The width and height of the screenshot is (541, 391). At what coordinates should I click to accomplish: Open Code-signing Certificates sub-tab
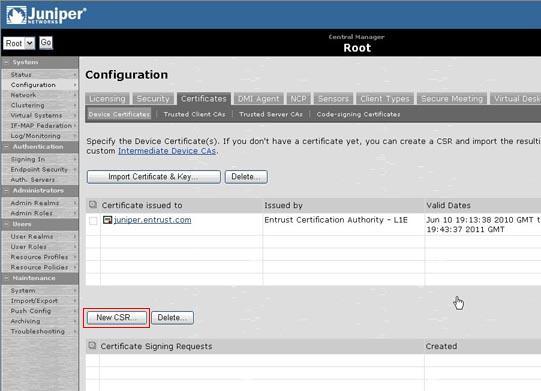tap(358, 114)
